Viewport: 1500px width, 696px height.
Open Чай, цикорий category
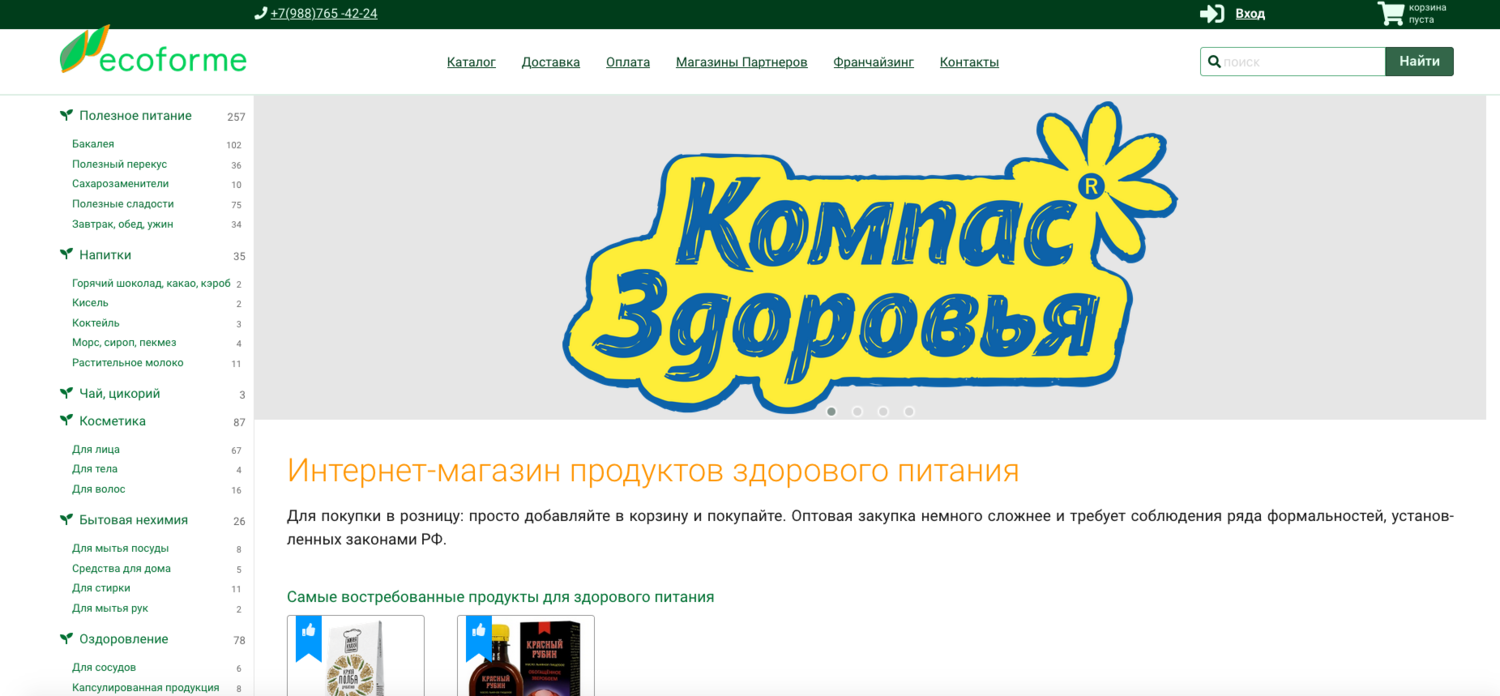pyautogui.click(x=119, y=394)
